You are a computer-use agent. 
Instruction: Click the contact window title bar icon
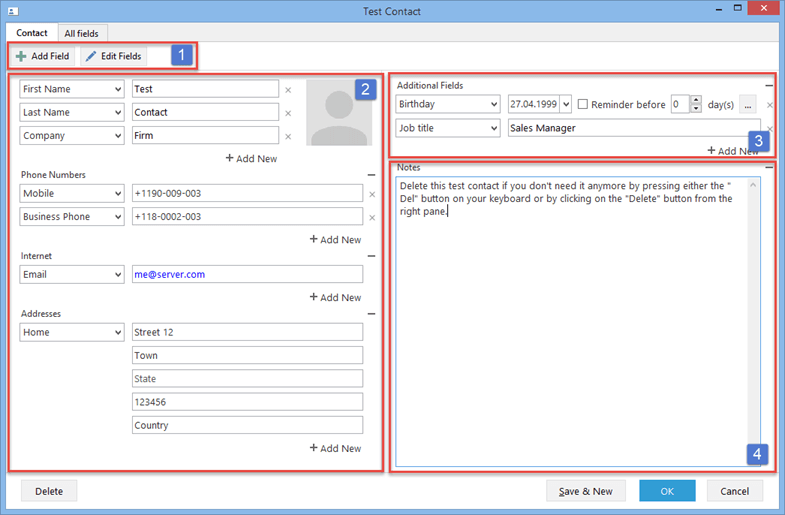coord(13,11)
